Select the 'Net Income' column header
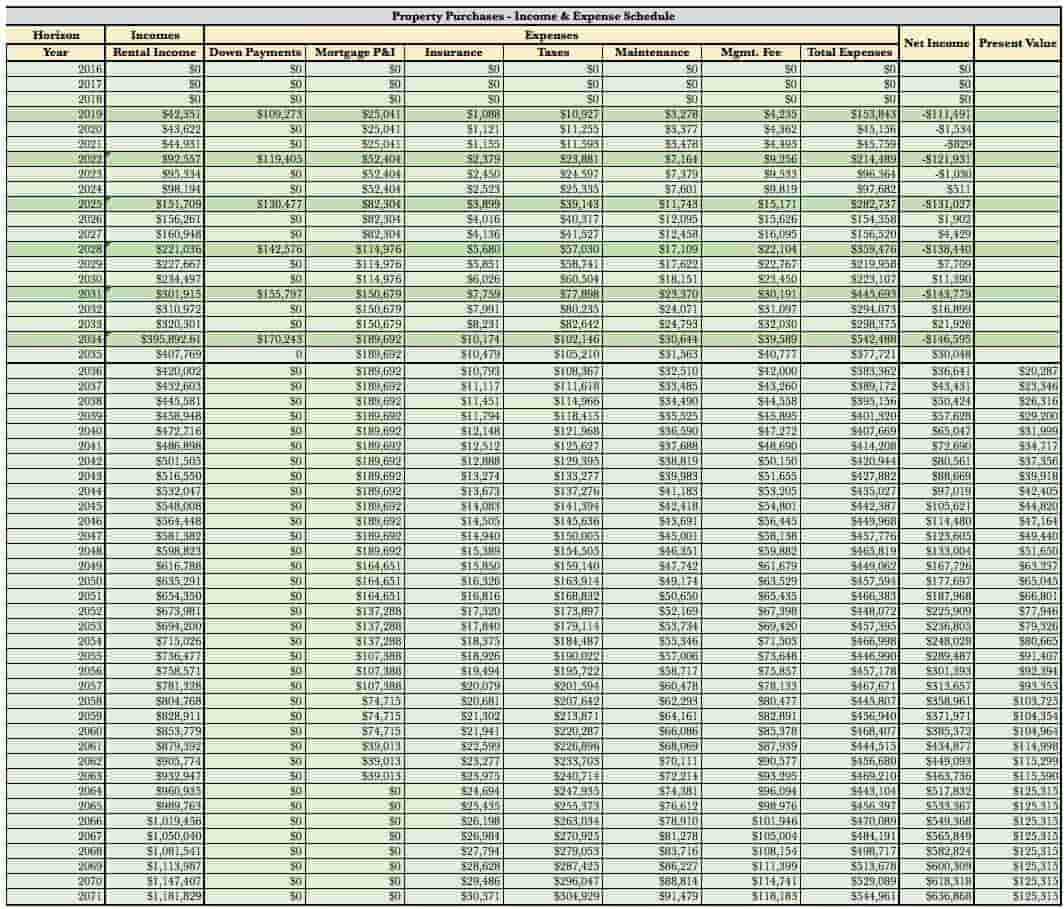This screenshot has height=909, width=1064. 936,43
